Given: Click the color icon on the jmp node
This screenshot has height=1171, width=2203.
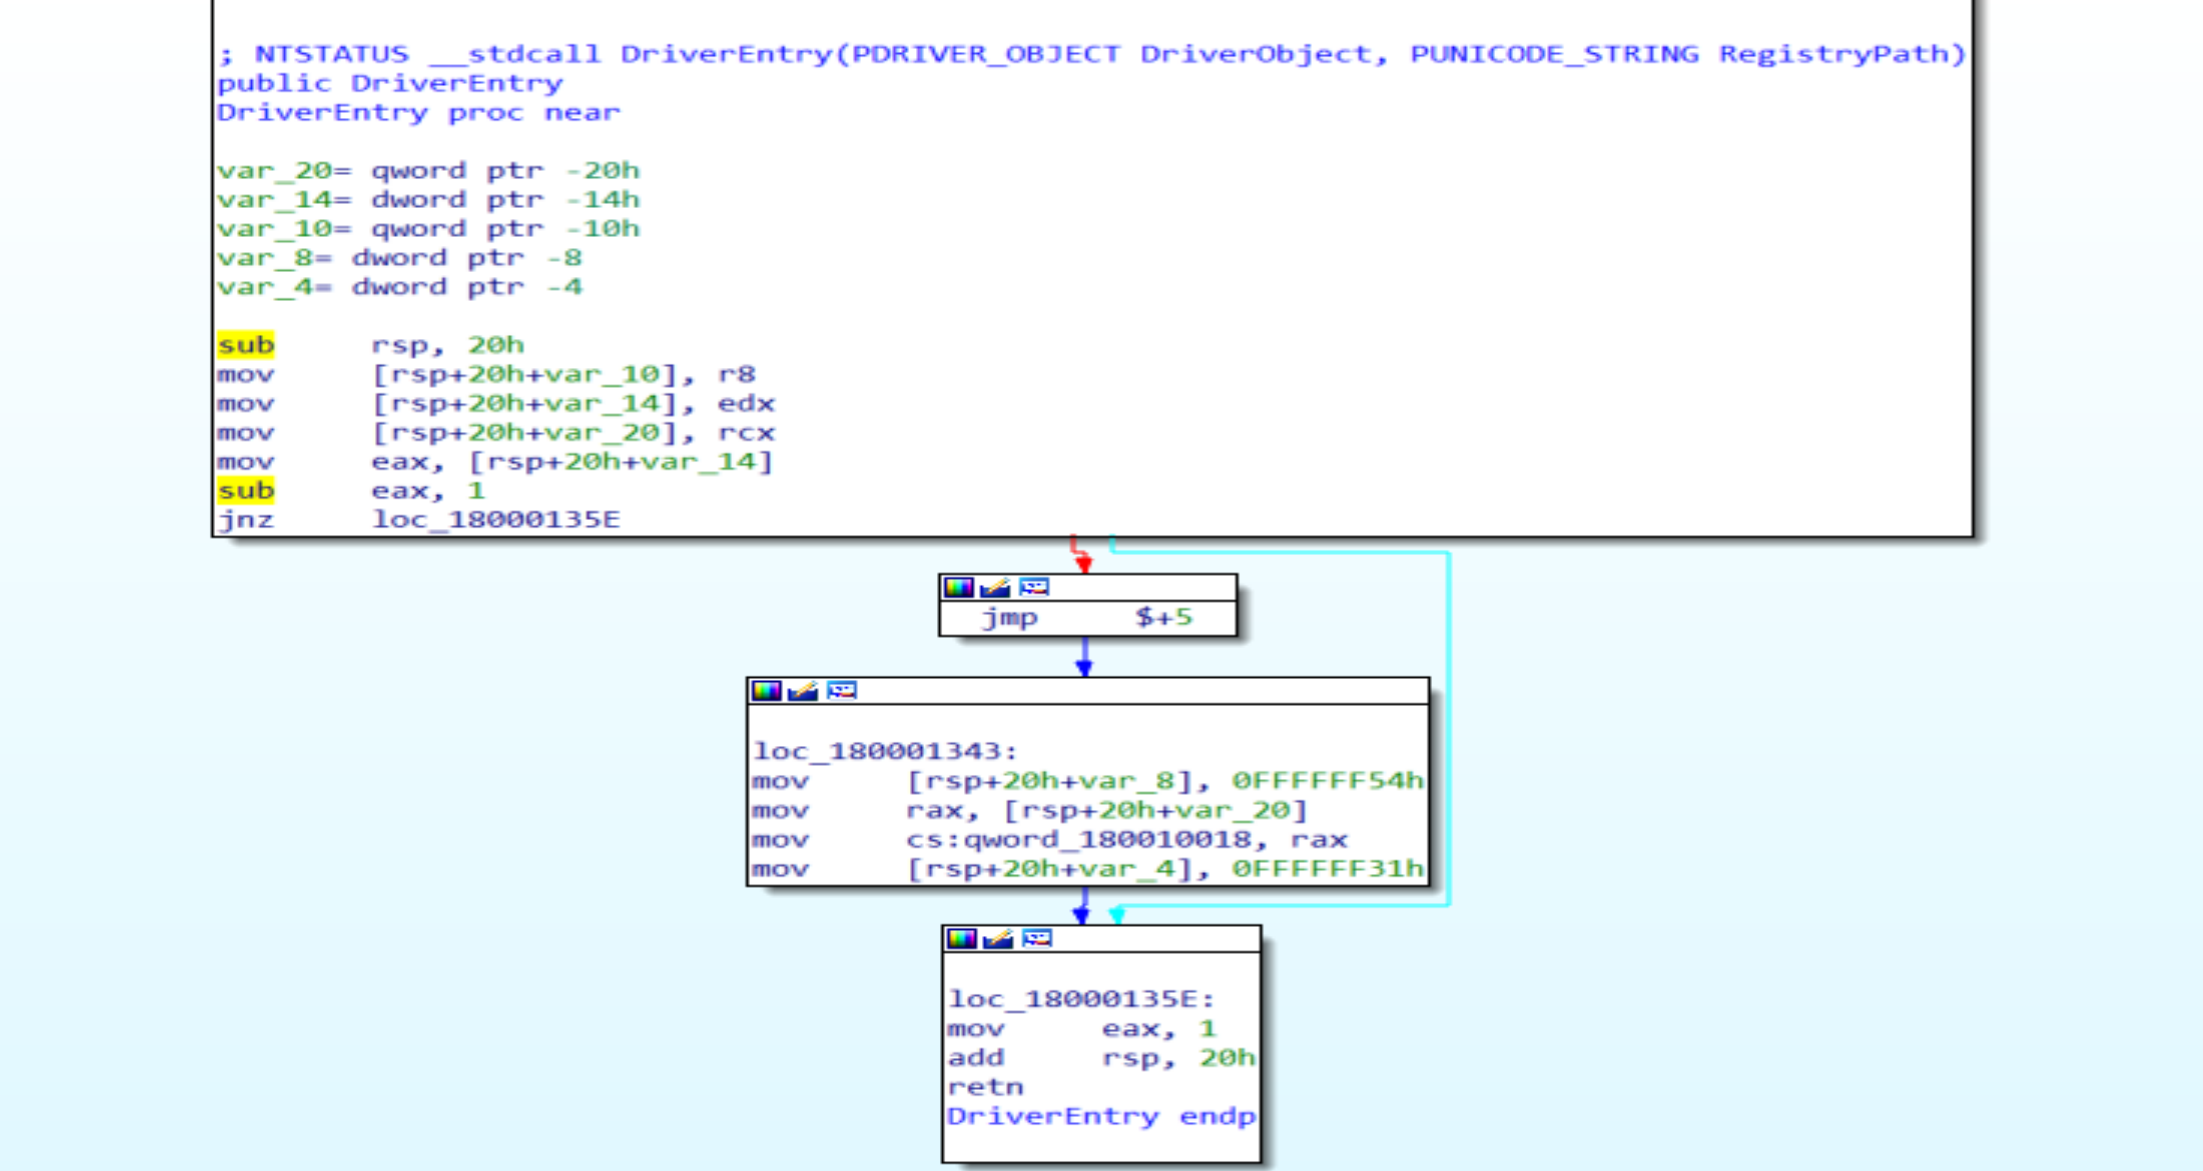Looking at the screenshot, I should coord(958,587).
